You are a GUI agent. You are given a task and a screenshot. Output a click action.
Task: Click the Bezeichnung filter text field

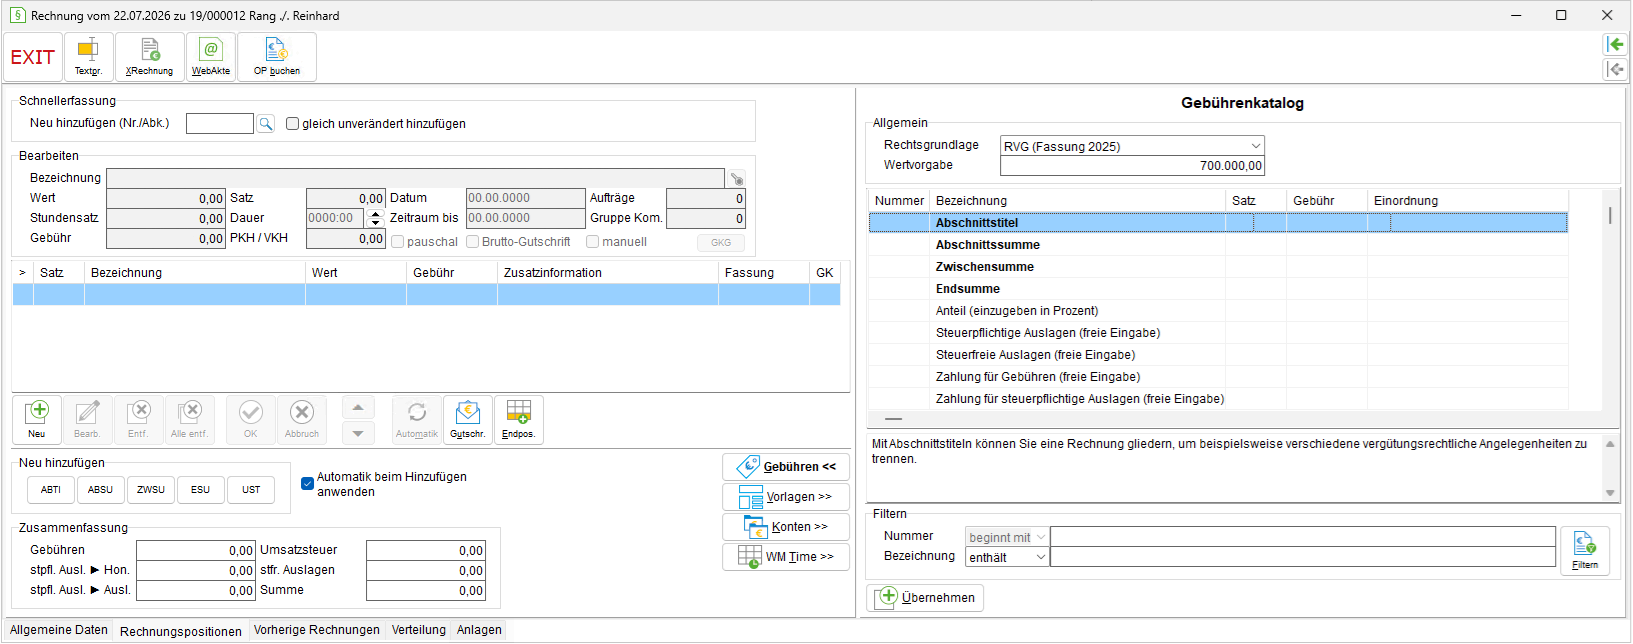coord(1303,557)
